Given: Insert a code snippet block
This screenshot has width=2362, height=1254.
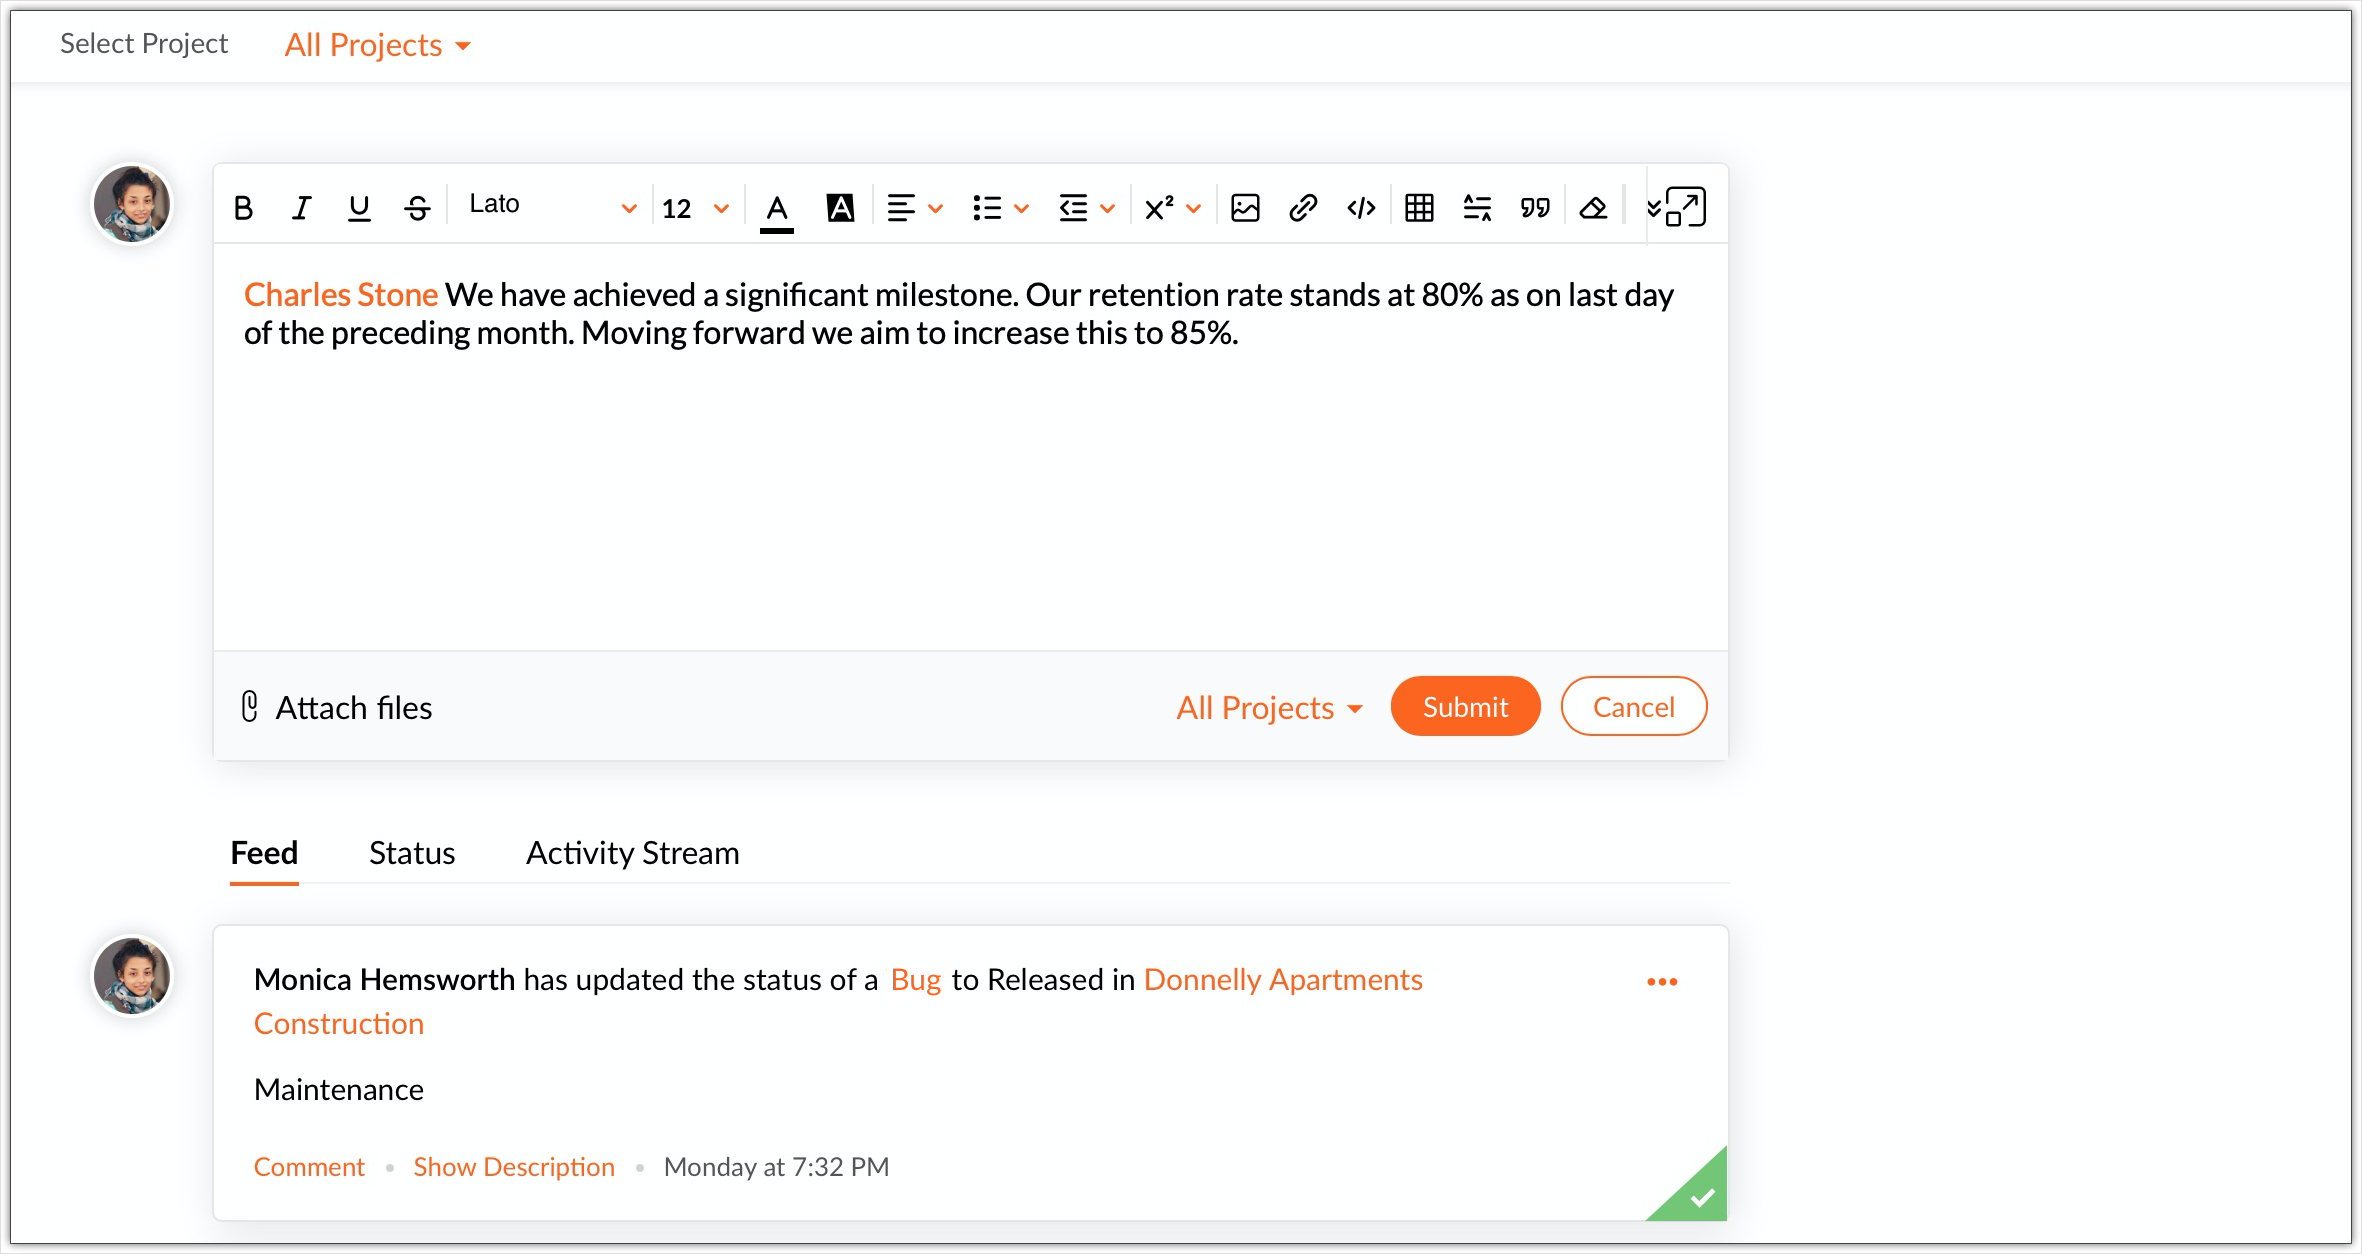Looking at the screenshot, I should pos(1361,208).
